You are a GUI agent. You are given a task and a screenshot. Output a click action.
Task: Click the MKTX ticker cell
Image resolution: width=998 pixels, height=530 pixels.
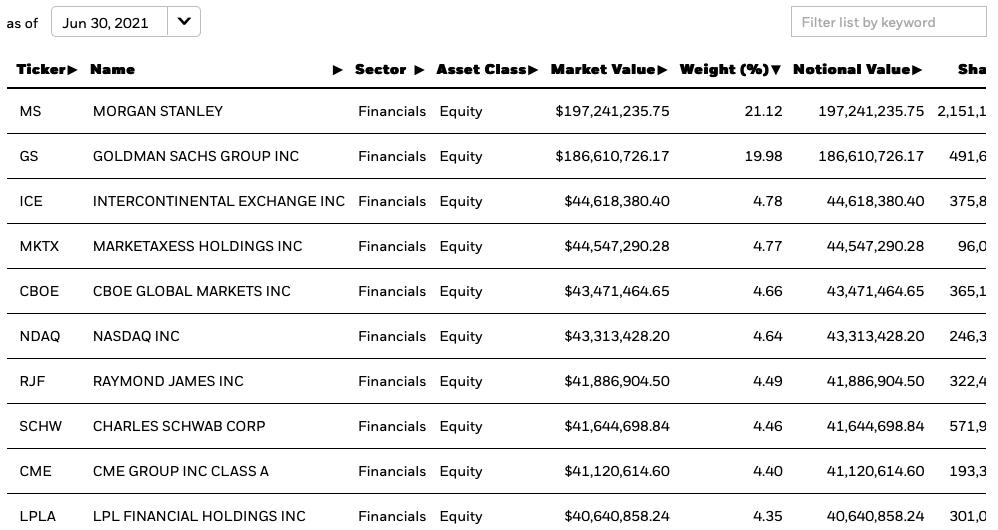click(39, 246)
